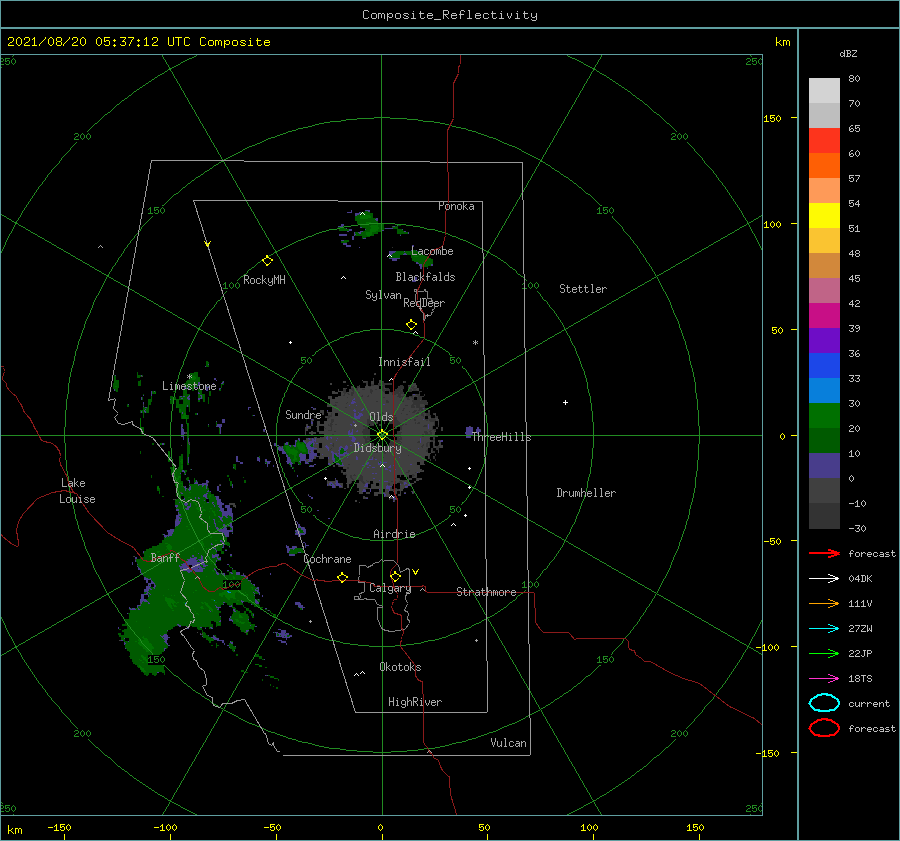The image size is (900, 841).
Task: Click the Airdrie town label
Action: 394,534
